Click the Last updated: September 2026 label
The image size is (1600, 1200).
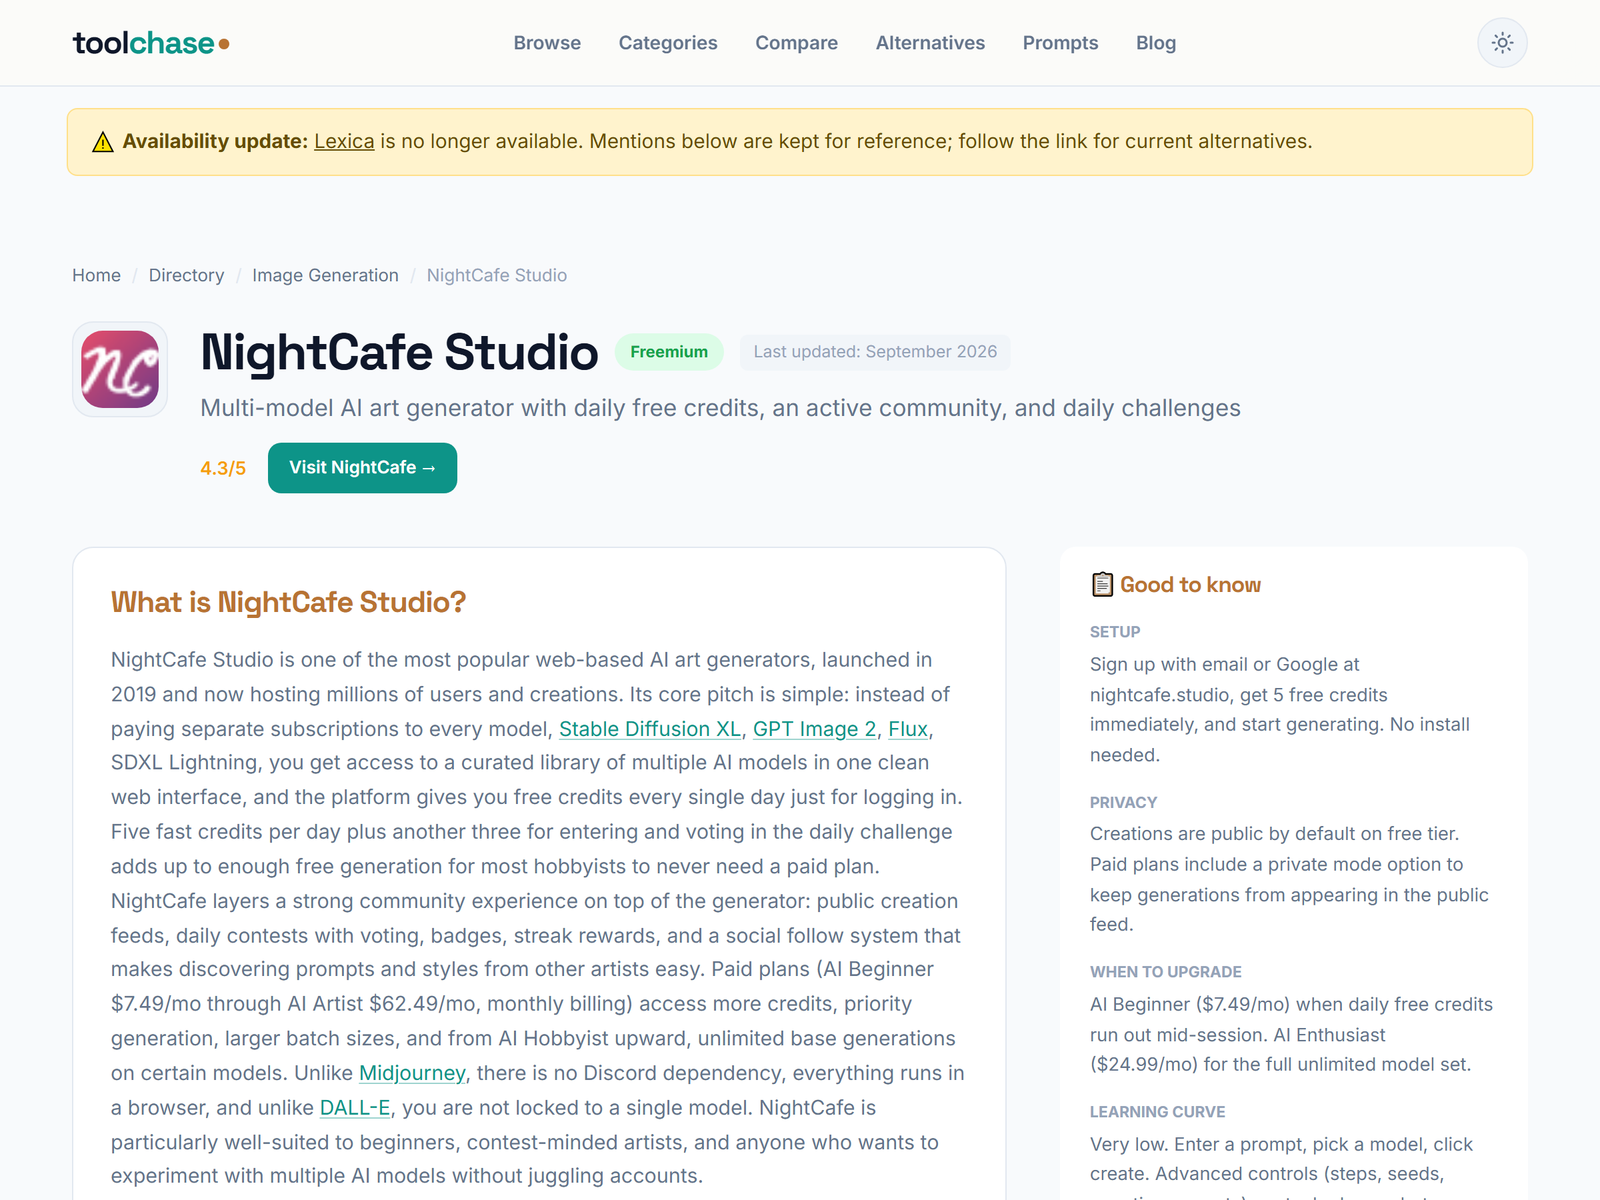875,352
